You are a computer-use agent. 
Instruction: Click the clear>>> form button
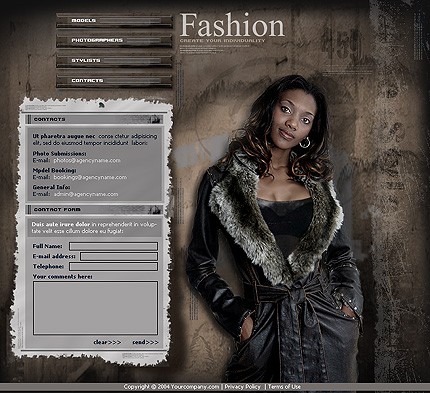point(107,342)
